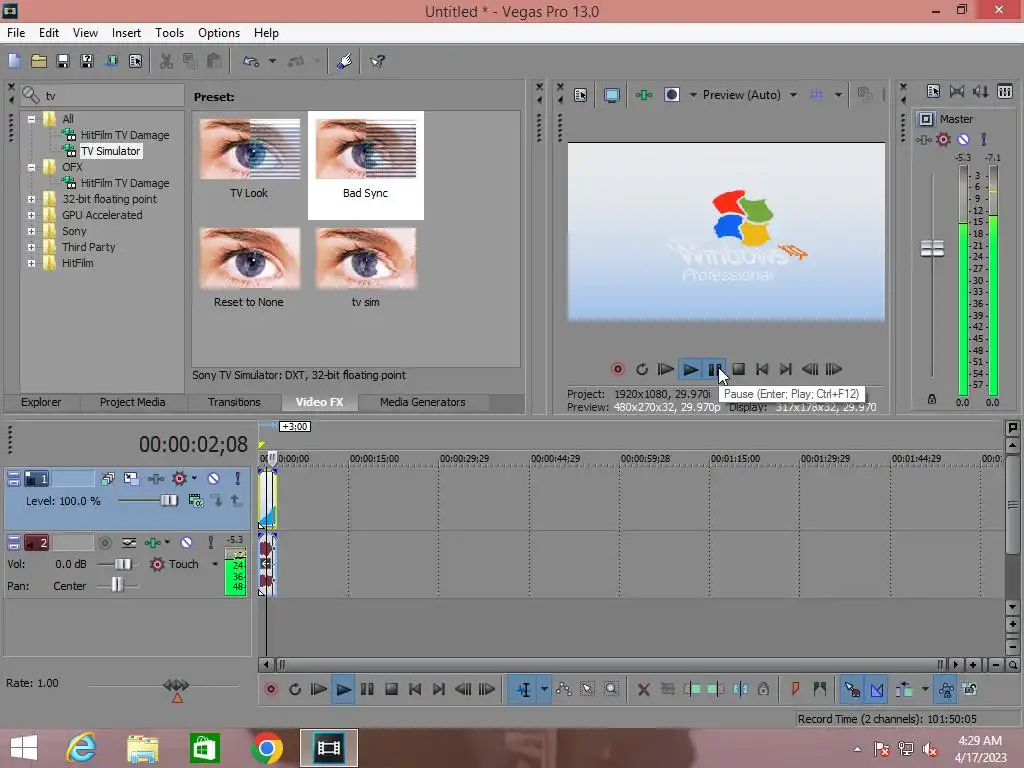Viewport: 1024px width, 768px height.
Task: Switch to the Transitions tab
Action: pyautogui.click(x=234, y=402)
